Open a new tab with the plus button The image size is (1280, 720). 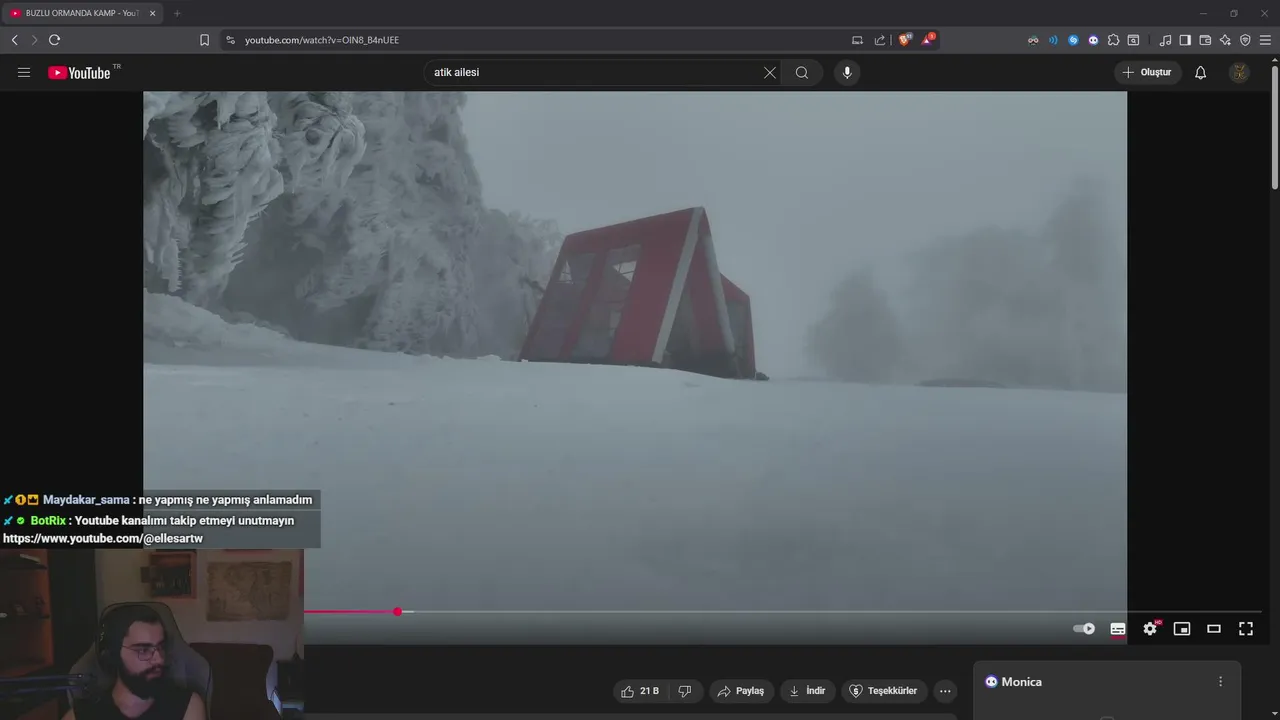point(177,13)
